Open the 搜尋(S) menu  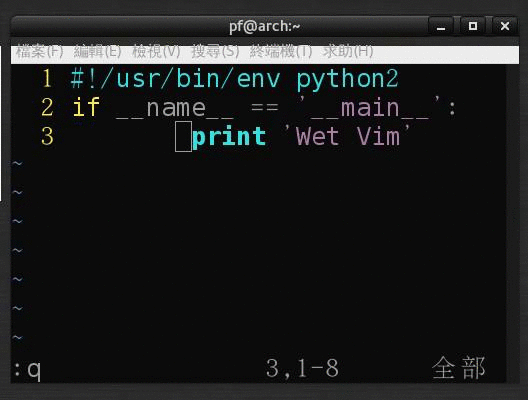(215, 51)
